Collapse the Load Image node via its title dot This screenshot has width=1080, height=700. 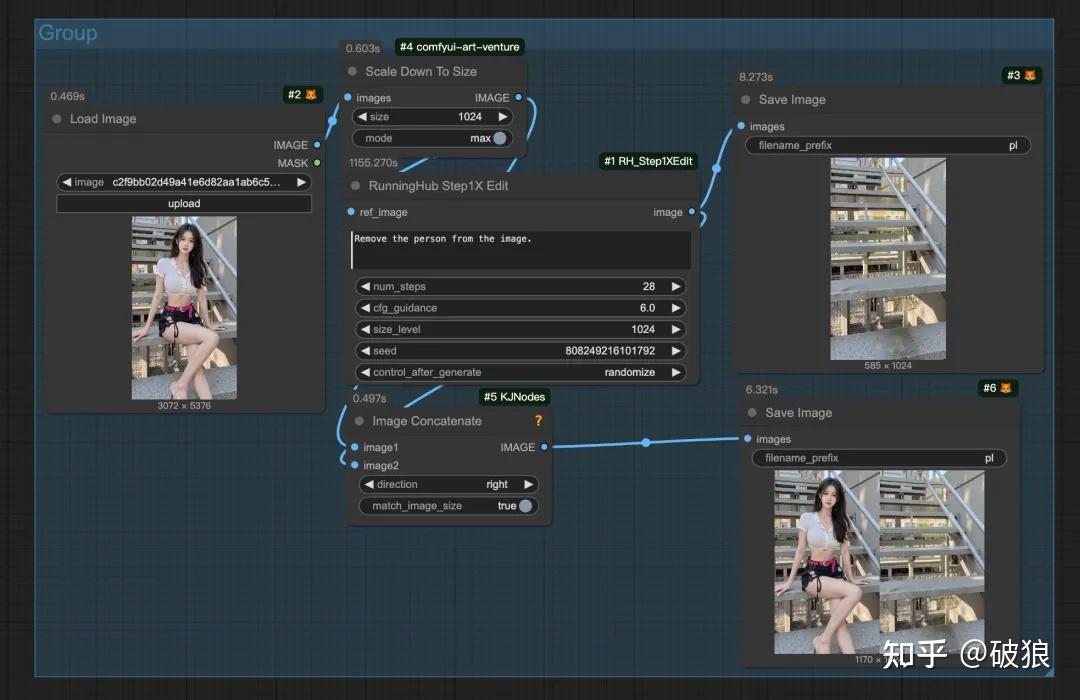[x=57, y=118]
